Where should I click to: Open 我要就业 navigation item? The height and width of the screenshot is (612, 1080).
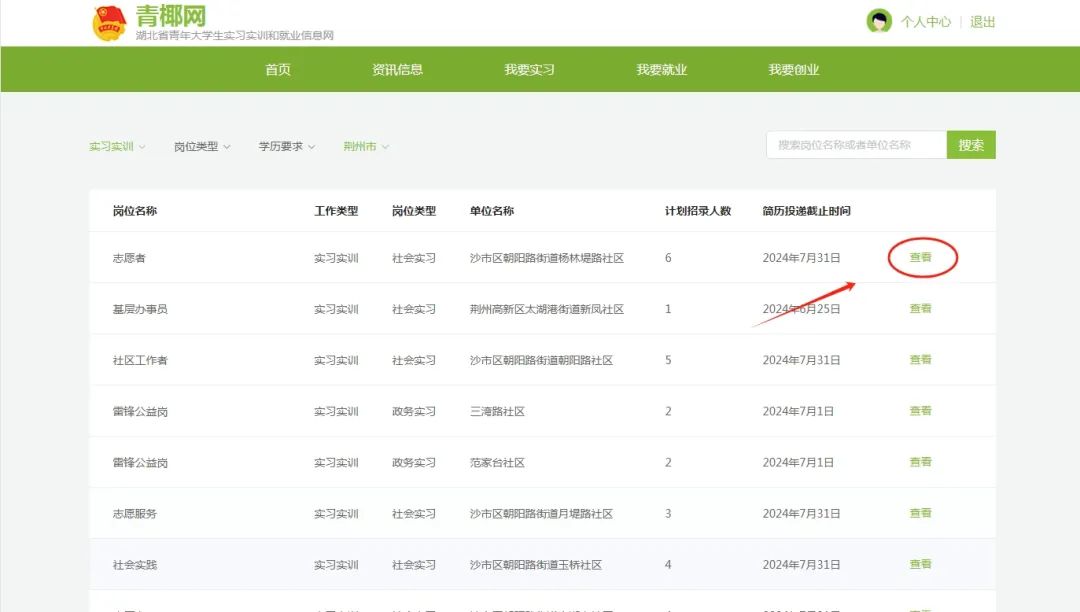tap(661, 70)
